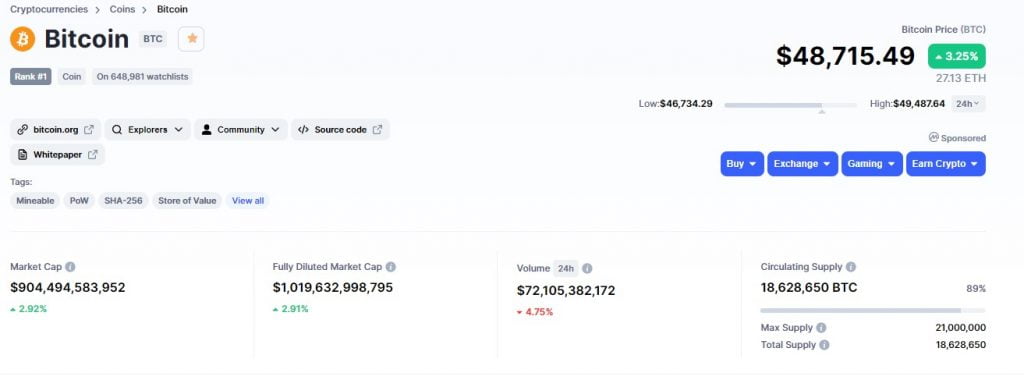Click the orange Bitcoin logo icon
The image size is (1024, 380).
click(22, 39)
